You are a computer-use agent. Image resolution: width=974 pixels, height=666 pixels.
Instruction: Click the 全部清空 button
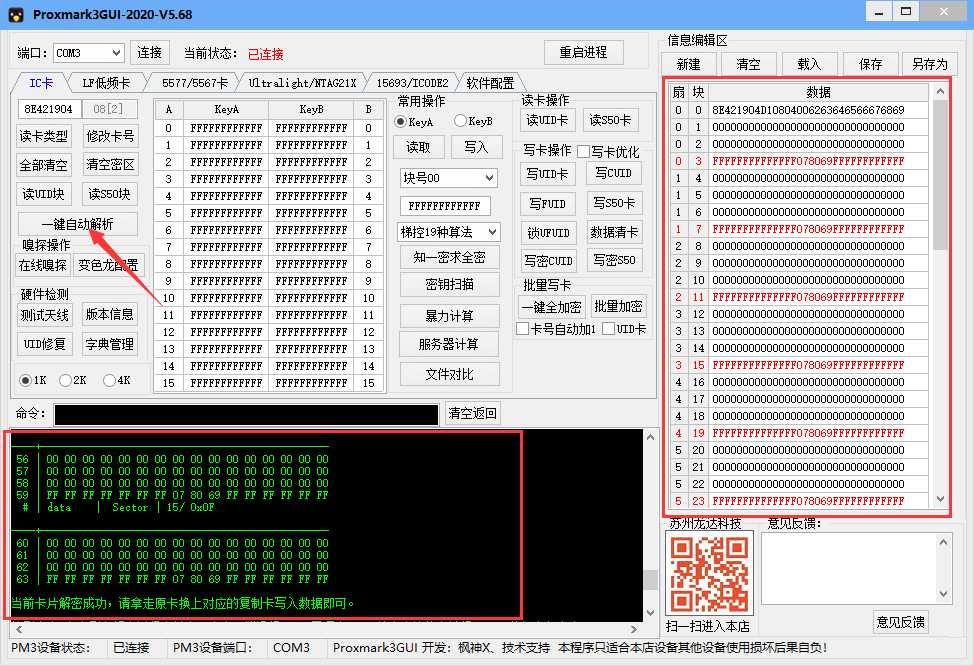click(x=43, y=165)
